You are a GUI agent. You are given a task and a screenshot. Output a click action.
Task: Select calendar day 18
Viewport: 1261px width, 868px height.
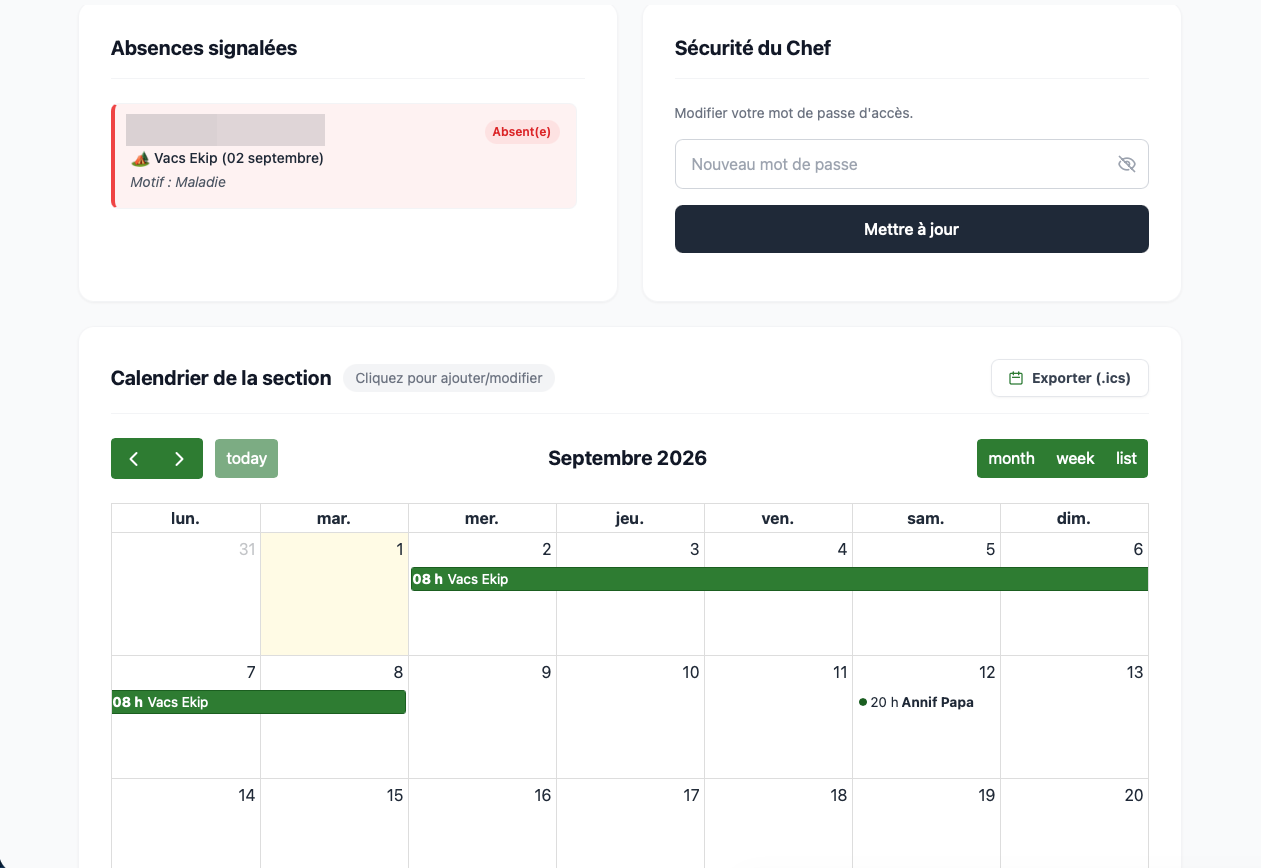point(778,823)
